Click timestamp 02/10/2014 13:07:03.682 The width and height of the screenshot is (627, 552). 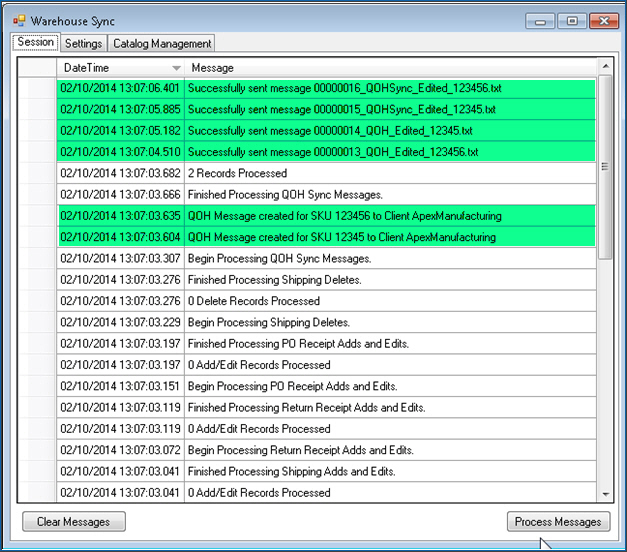pos(120,173)
